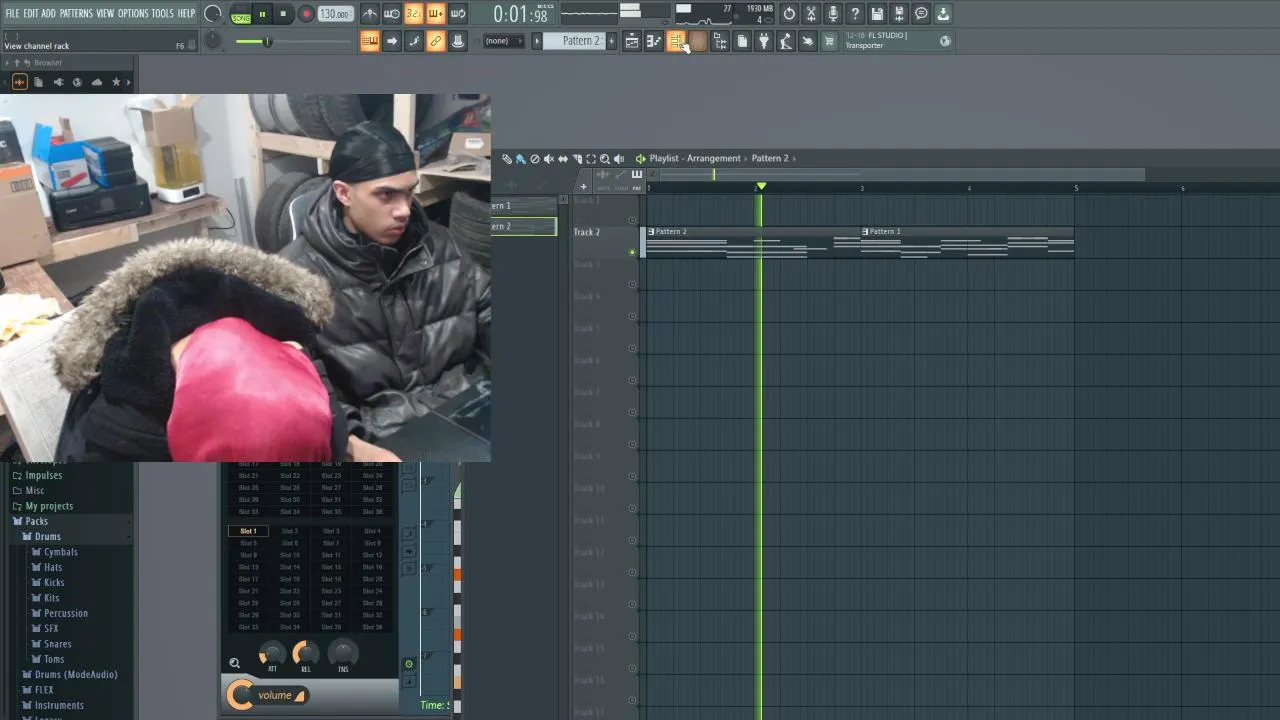Toggle multilink to controllers icon
The width and height of the screenshot is (1280, 720).
tap(458, 41)
